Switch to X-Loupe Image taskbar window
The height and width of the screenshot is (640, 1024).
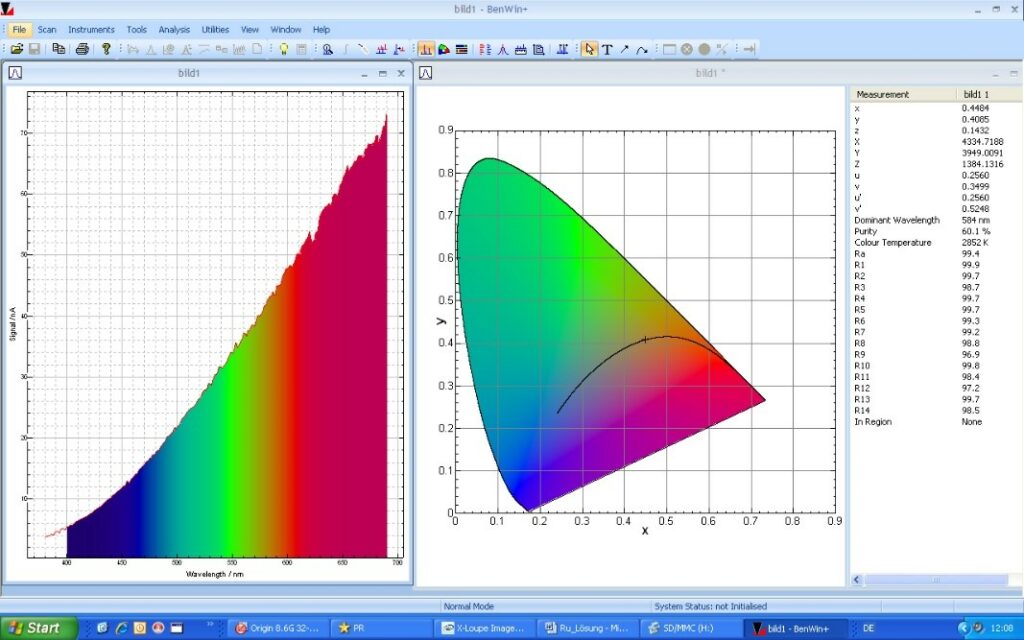click(485, 628)
